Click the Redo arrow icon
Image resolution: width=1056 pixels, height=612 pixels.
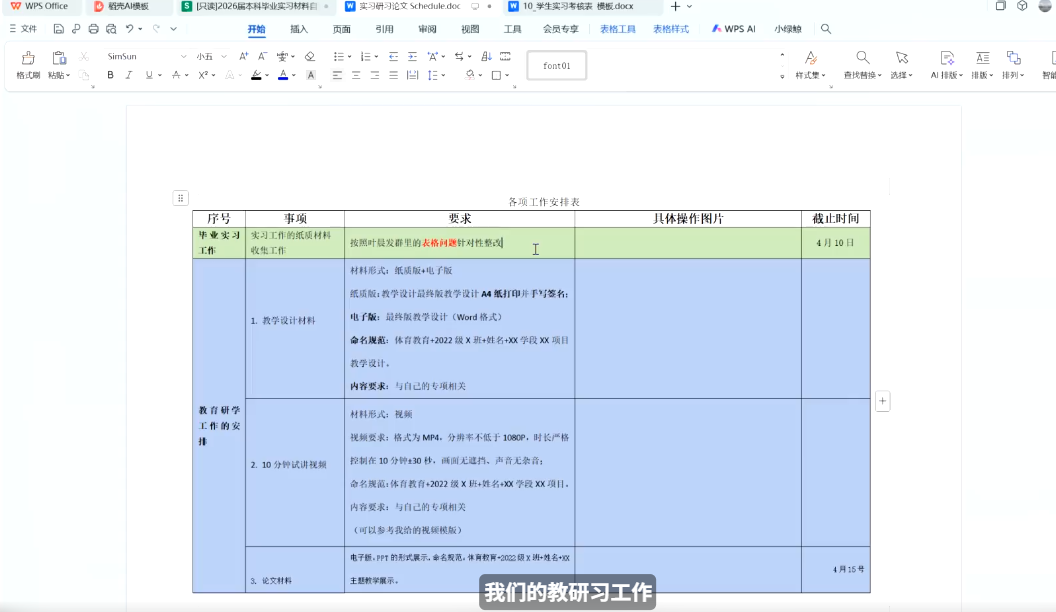click(156, 29)
